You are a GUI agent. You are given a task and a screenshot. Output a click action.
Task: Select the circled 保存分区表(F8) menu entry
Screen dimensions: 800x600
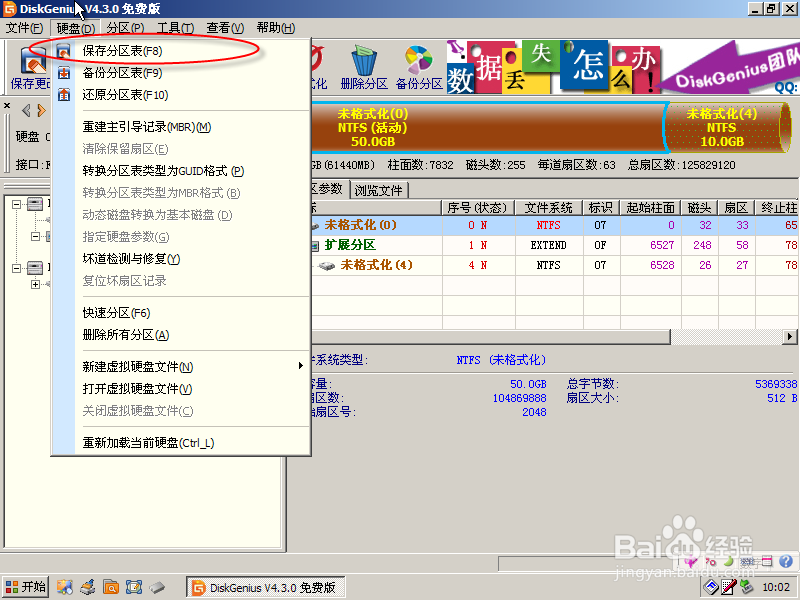pyautogui.click(x=120, y=51)
